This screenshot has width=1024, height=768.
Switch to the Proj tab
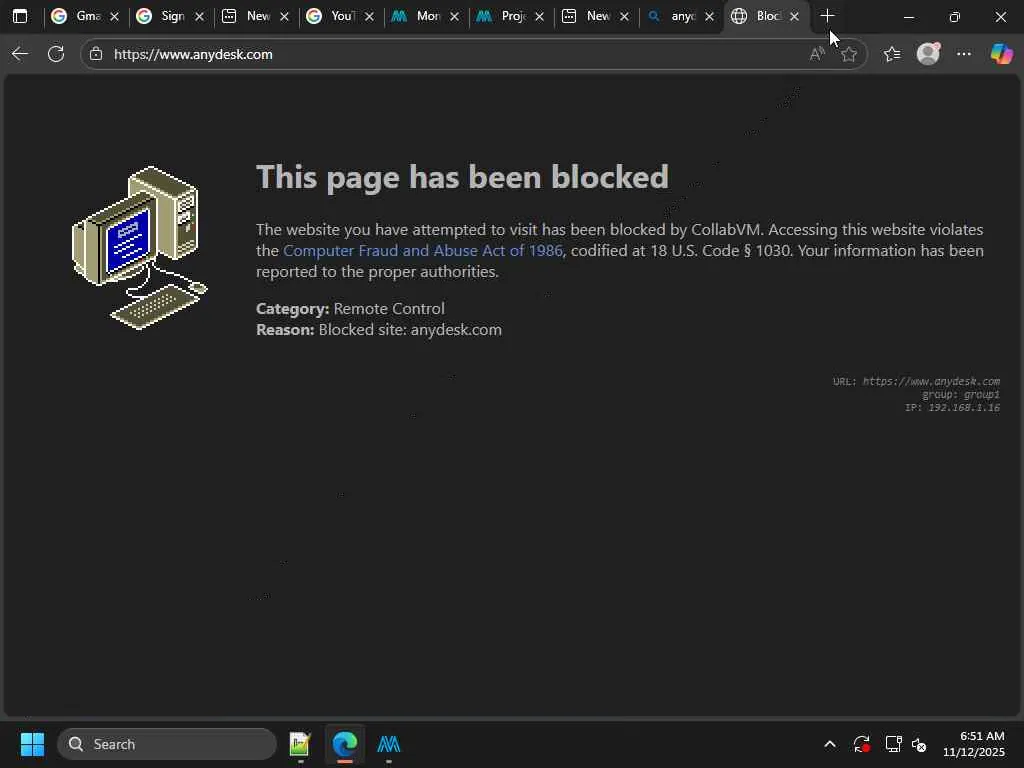tap(510, 16)
